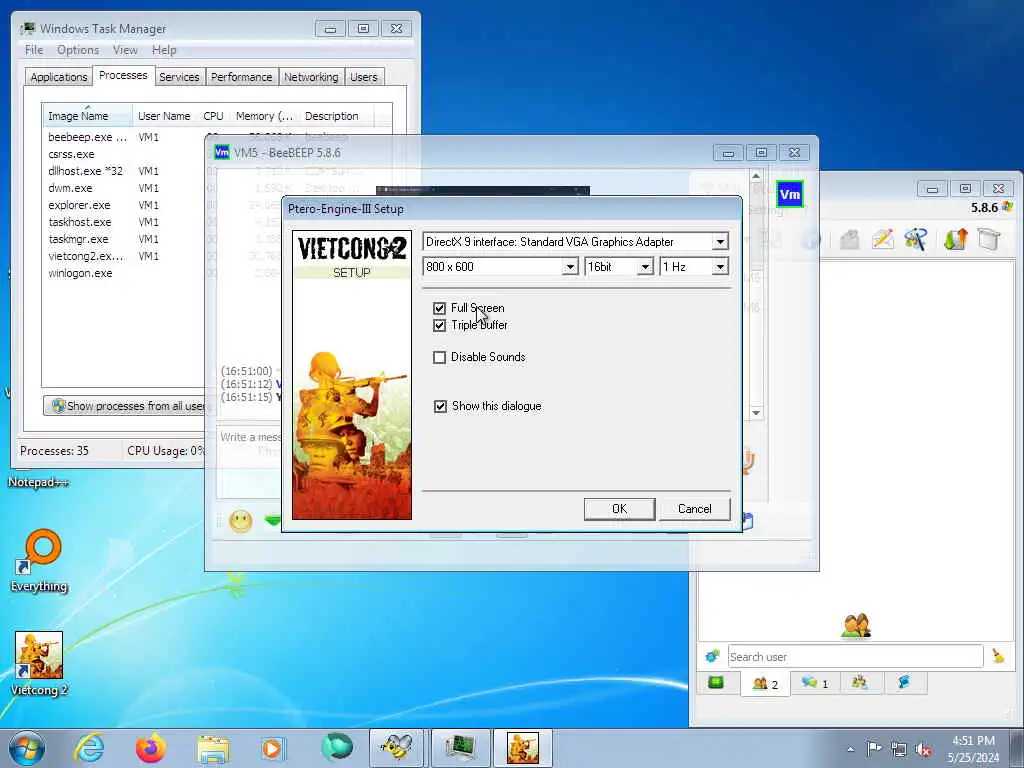Open the BeeBEEP chats tab showing 1

(x=814, y=683)
